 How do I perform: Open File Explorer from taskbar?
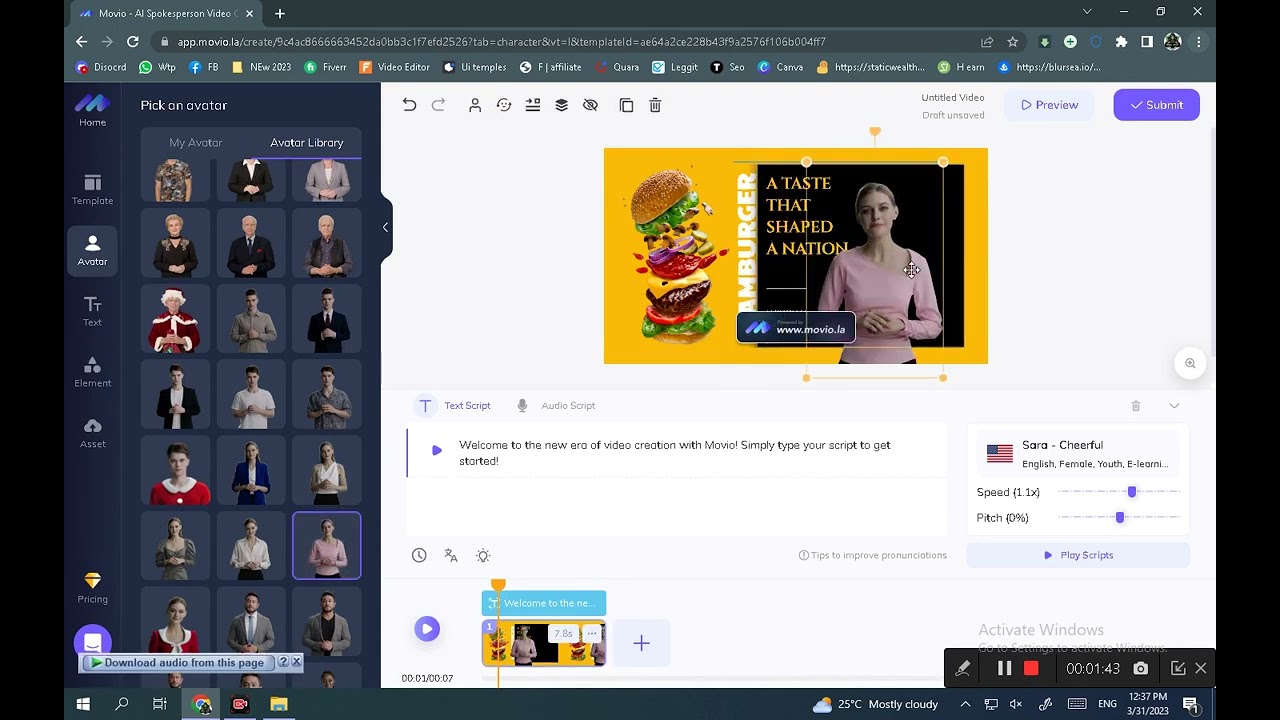pos(279,704)
